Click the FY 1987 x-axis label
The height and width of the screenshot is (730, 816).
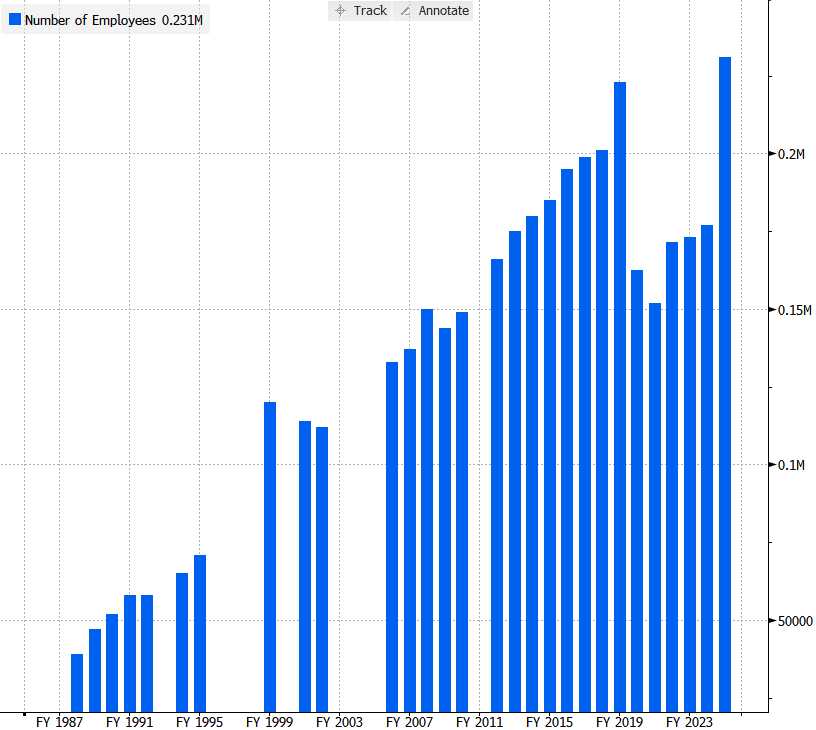pyautogui.click(x=59, y=721)
